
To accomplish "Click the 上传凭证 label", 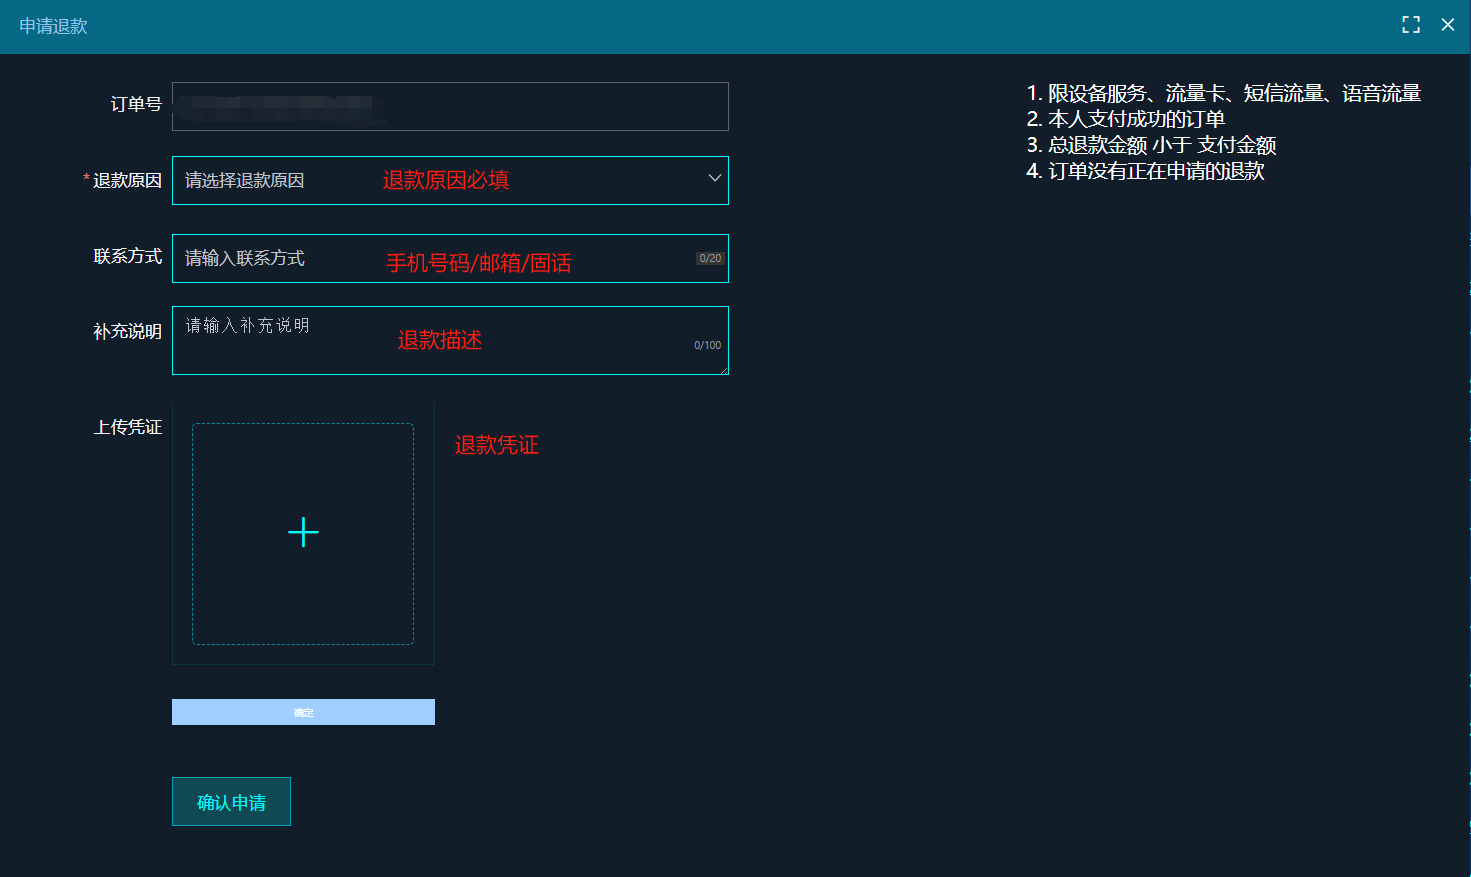I will pos(127,427).
